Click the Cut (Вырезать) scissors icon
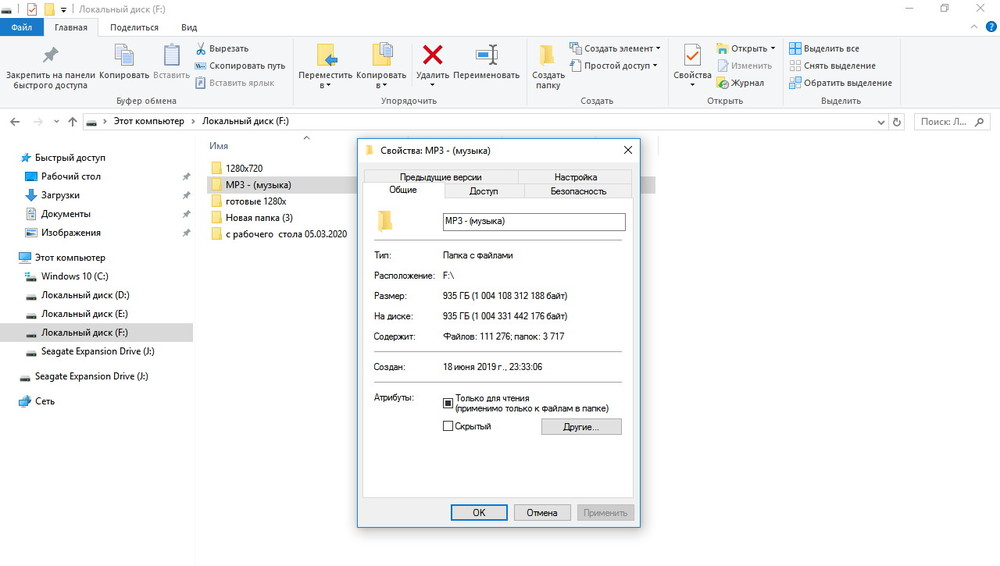 click(x=201, y=48)
